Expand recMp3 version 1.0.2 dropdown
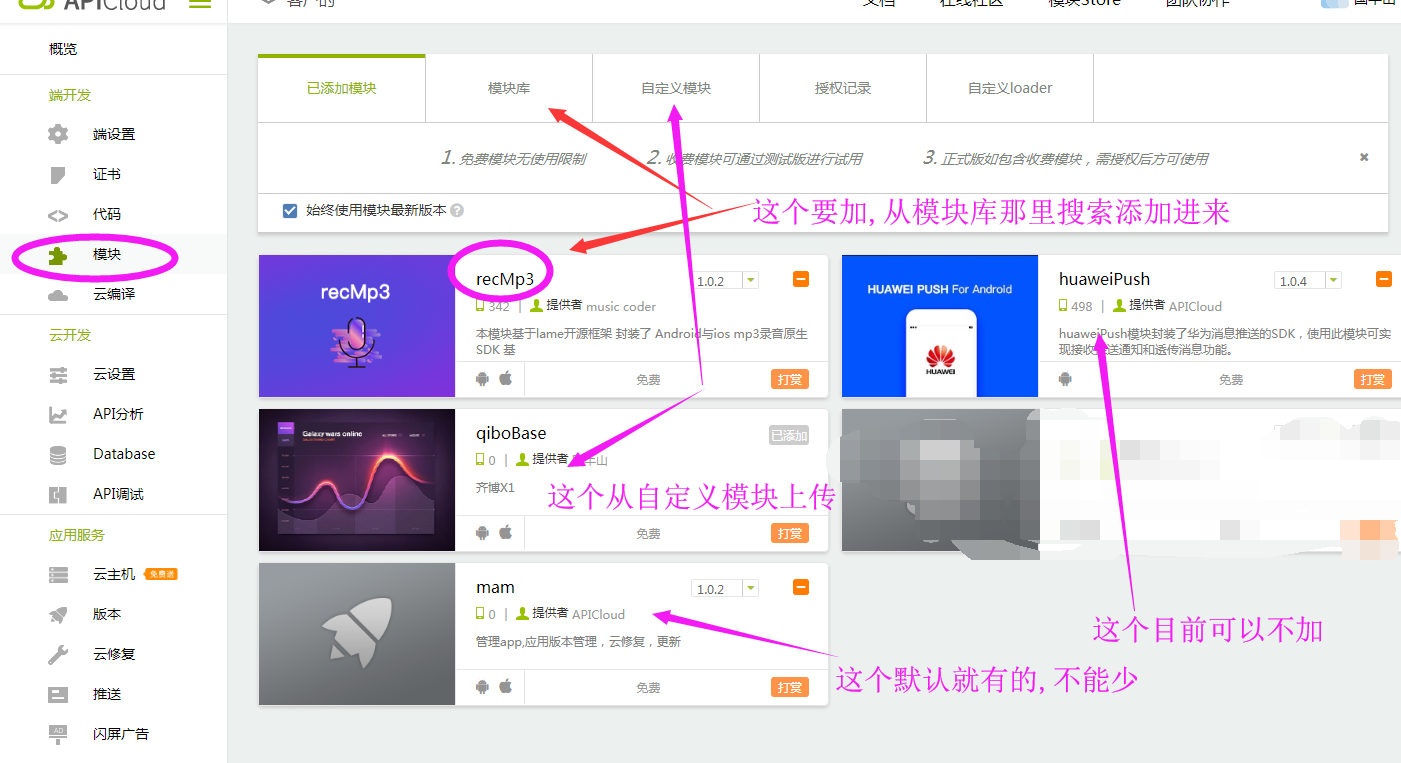 [x=750, y=281]
